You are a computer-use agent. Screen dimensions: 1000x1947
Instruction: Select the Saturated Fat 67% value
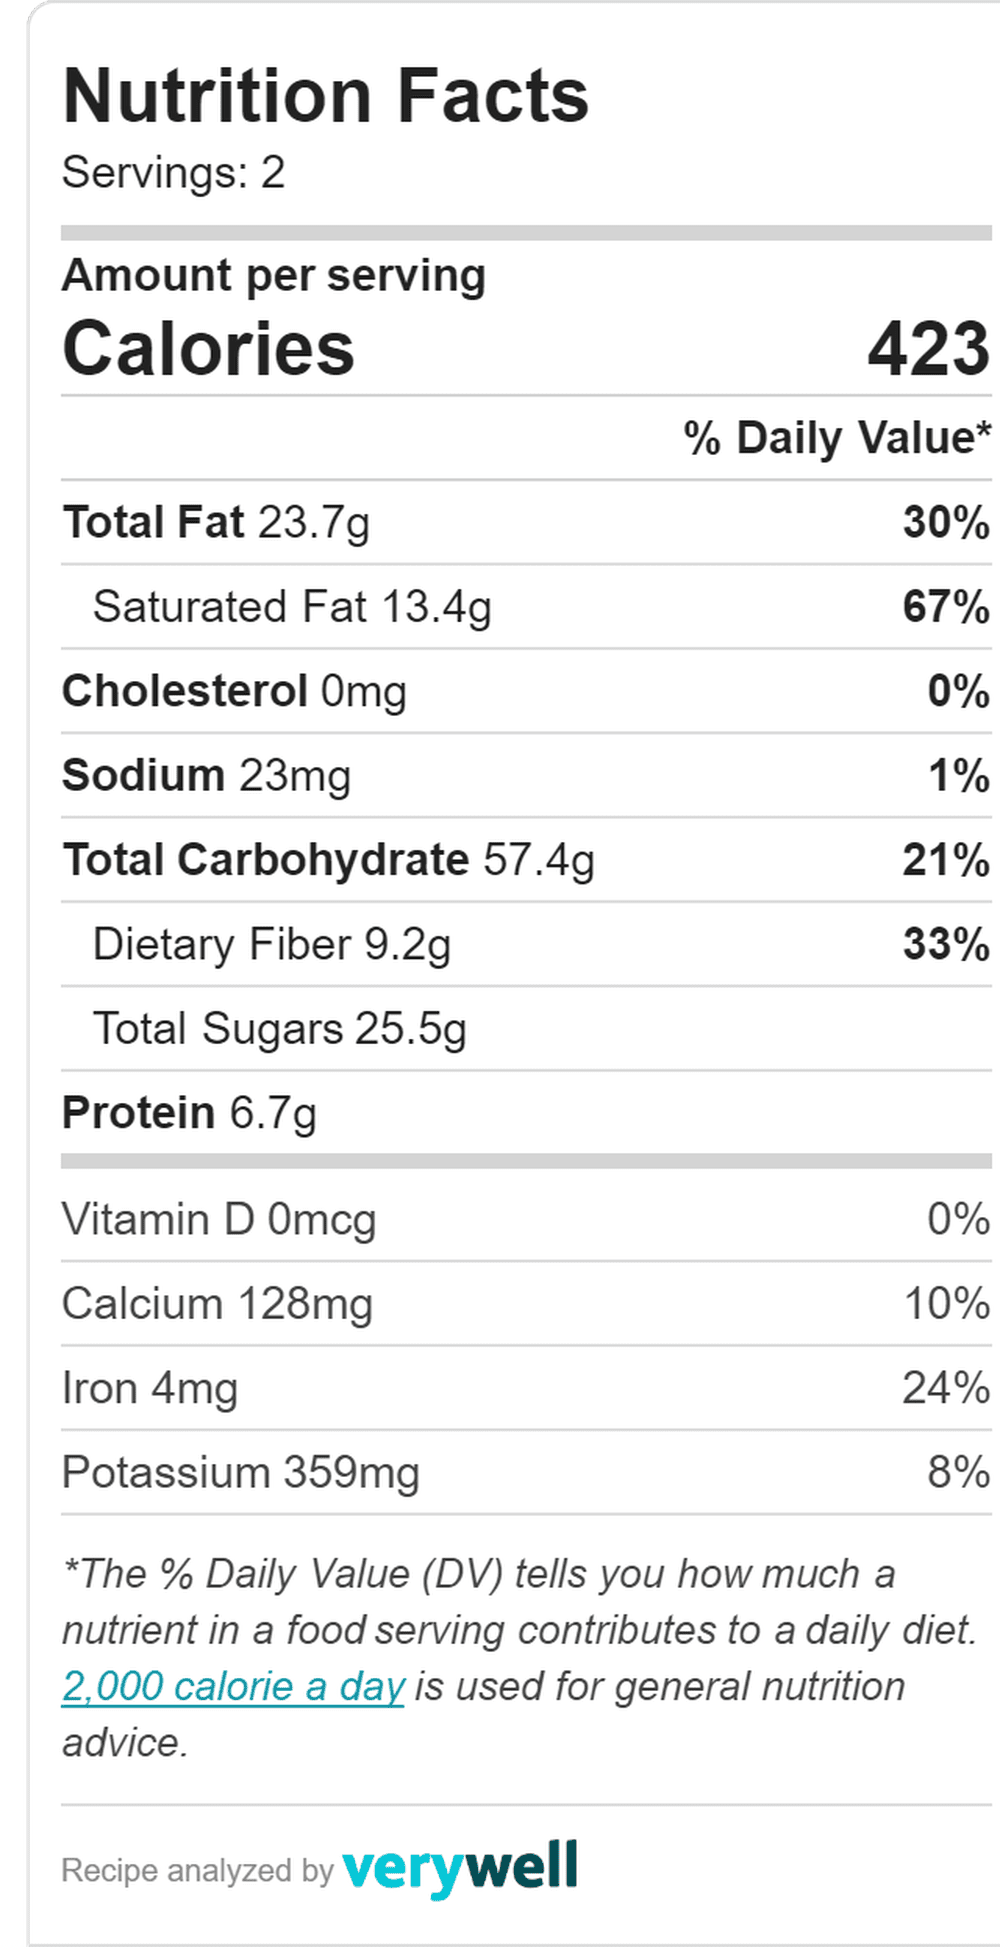click(946, 607)
